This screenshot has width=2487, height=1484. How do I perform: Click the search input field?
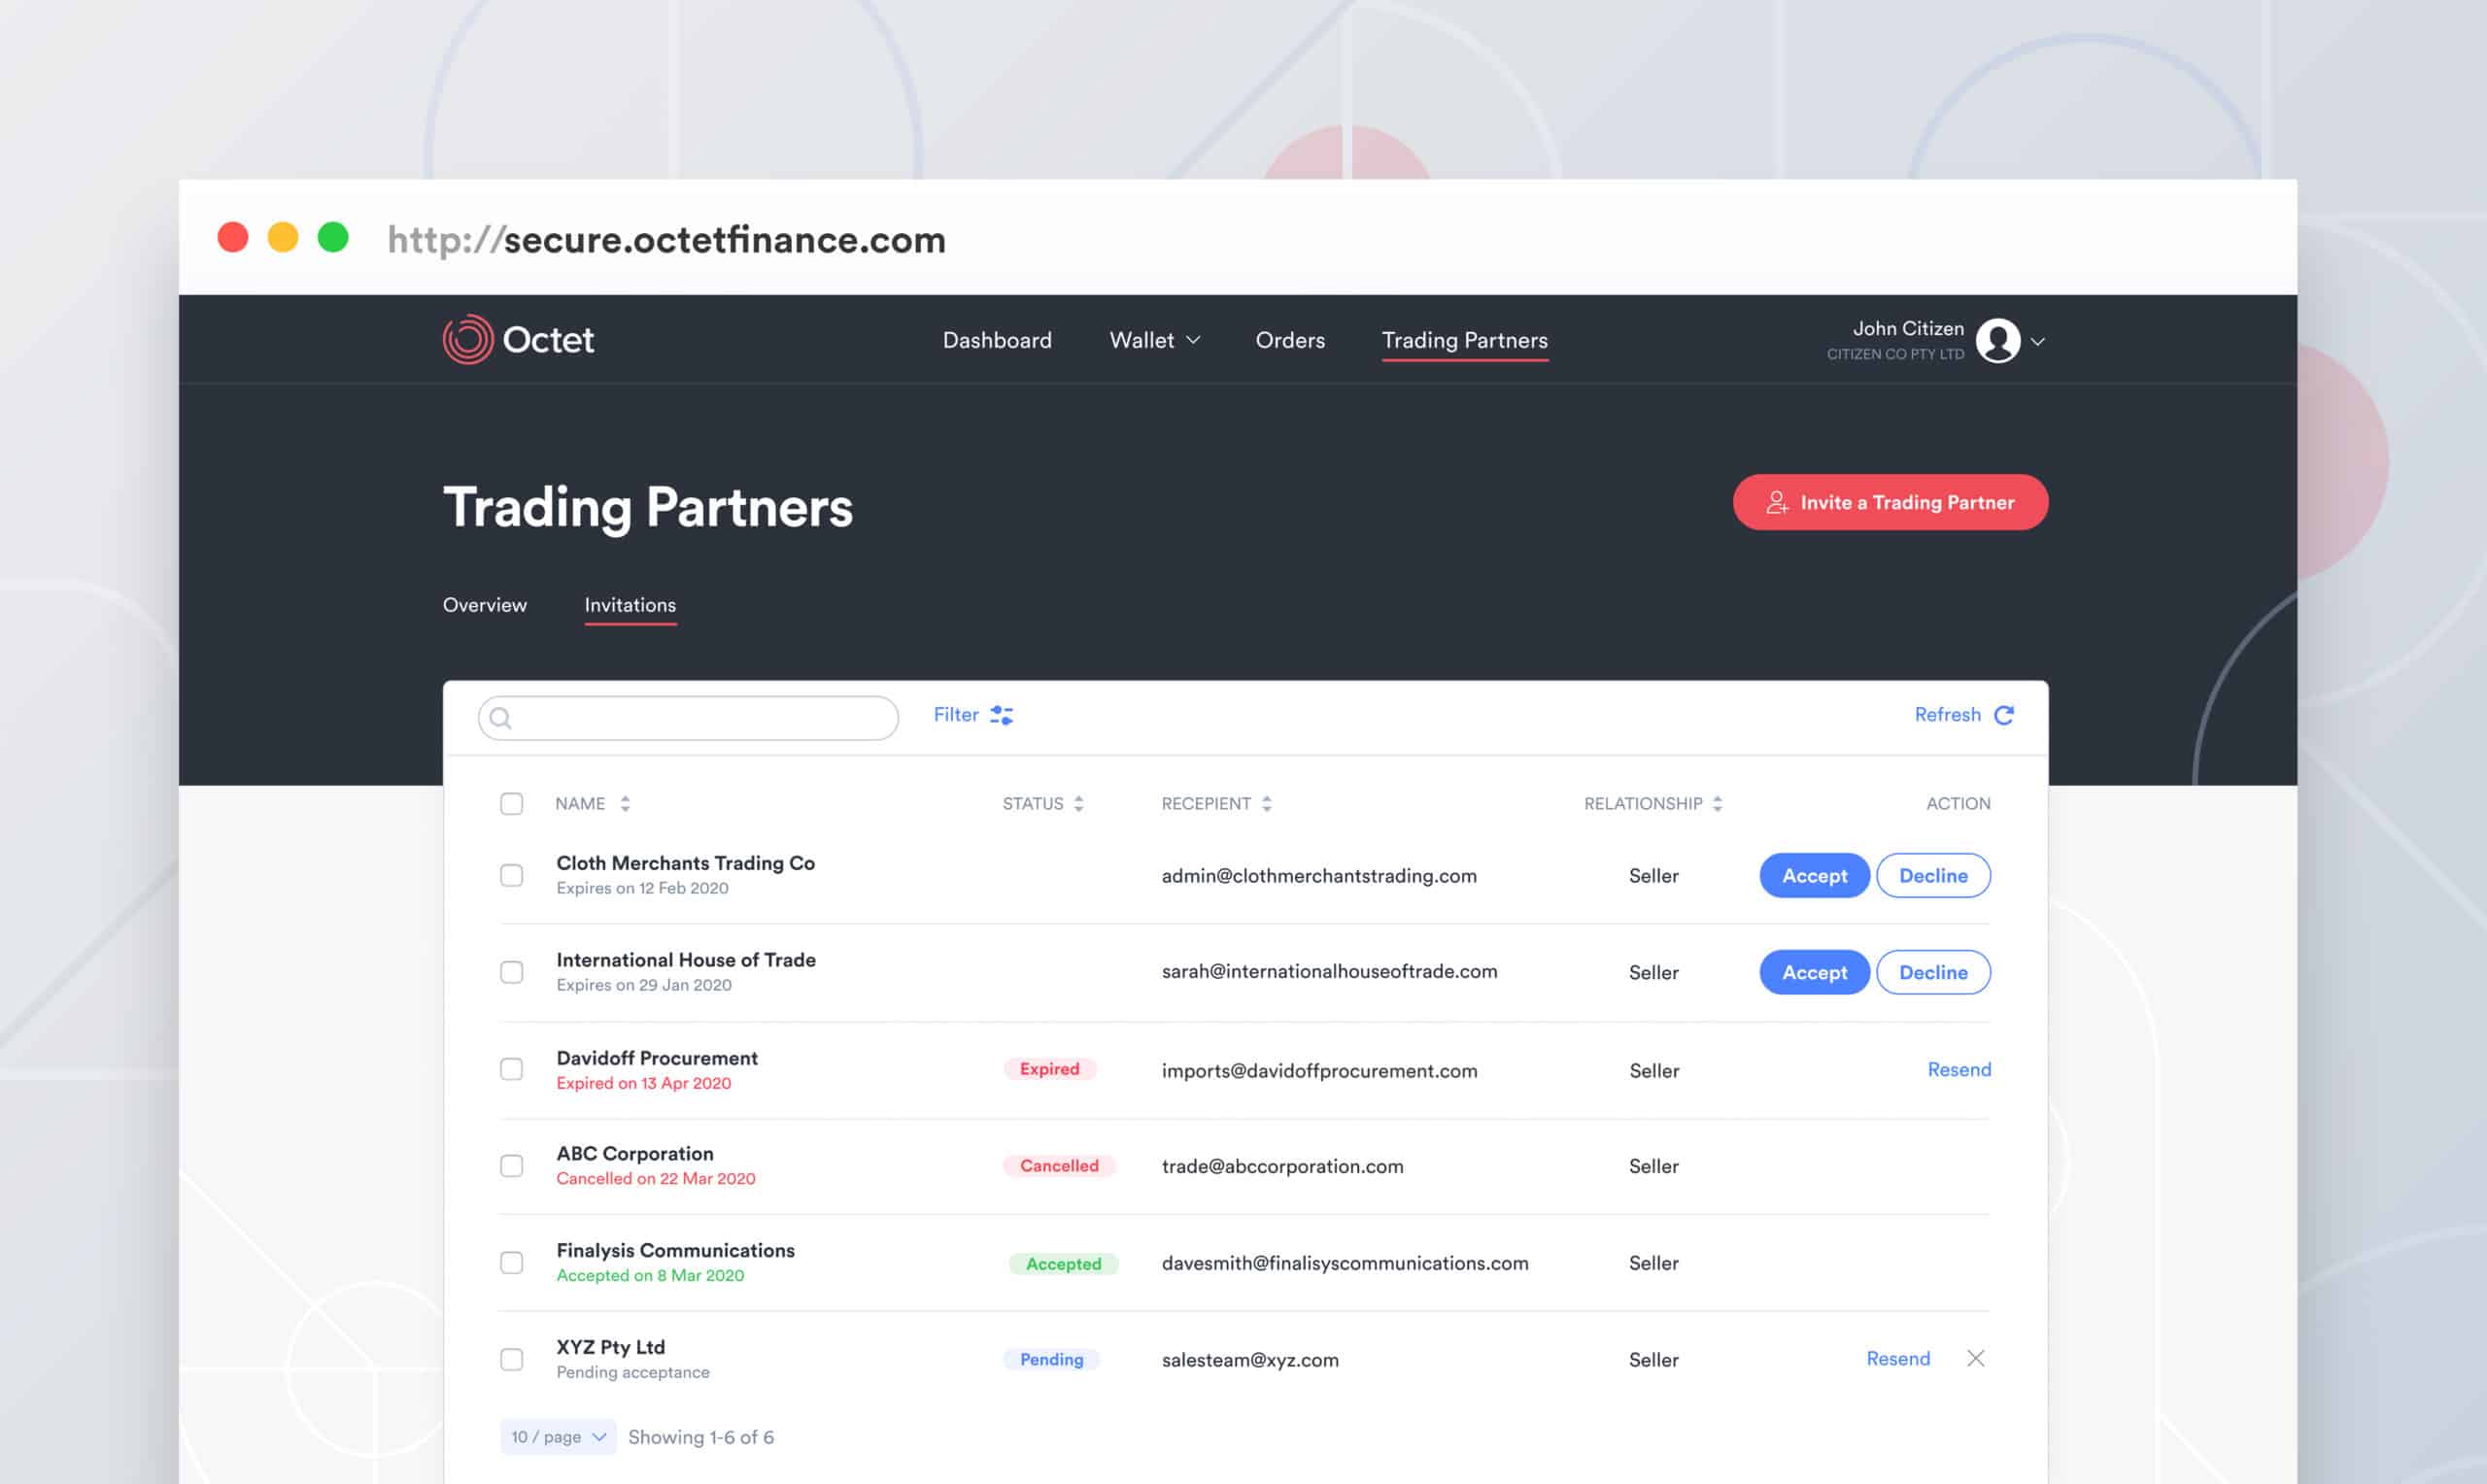[689, 718]
